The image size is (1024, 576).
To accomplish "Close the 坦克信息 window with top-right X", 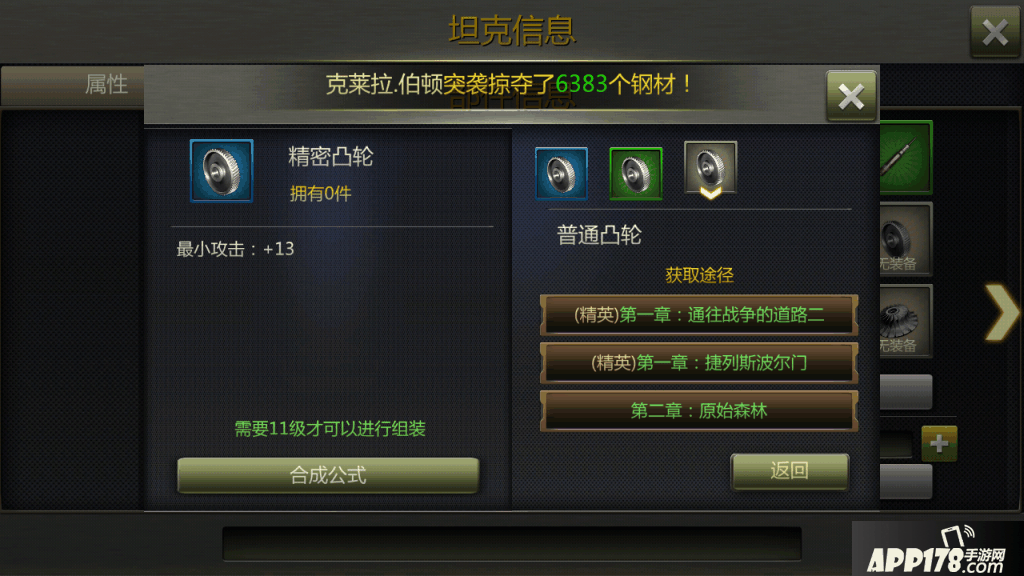I will pyautogui.click(x=995, y=31).
